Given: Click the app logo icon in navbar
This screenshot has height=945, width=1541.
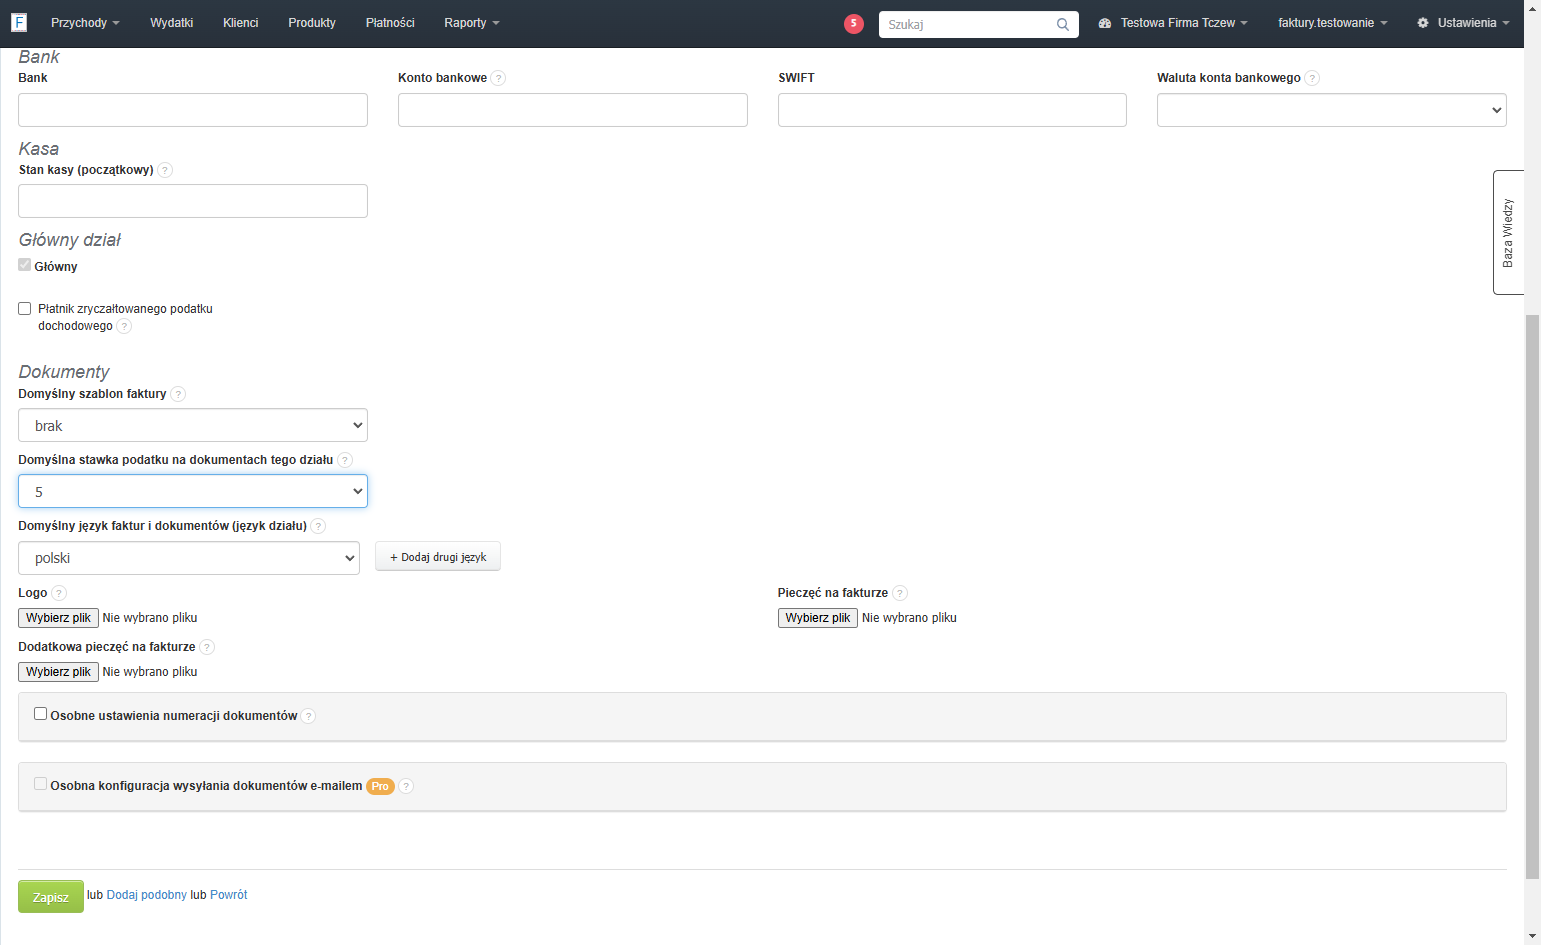Looking at the screenshot, I should (19, 22).
